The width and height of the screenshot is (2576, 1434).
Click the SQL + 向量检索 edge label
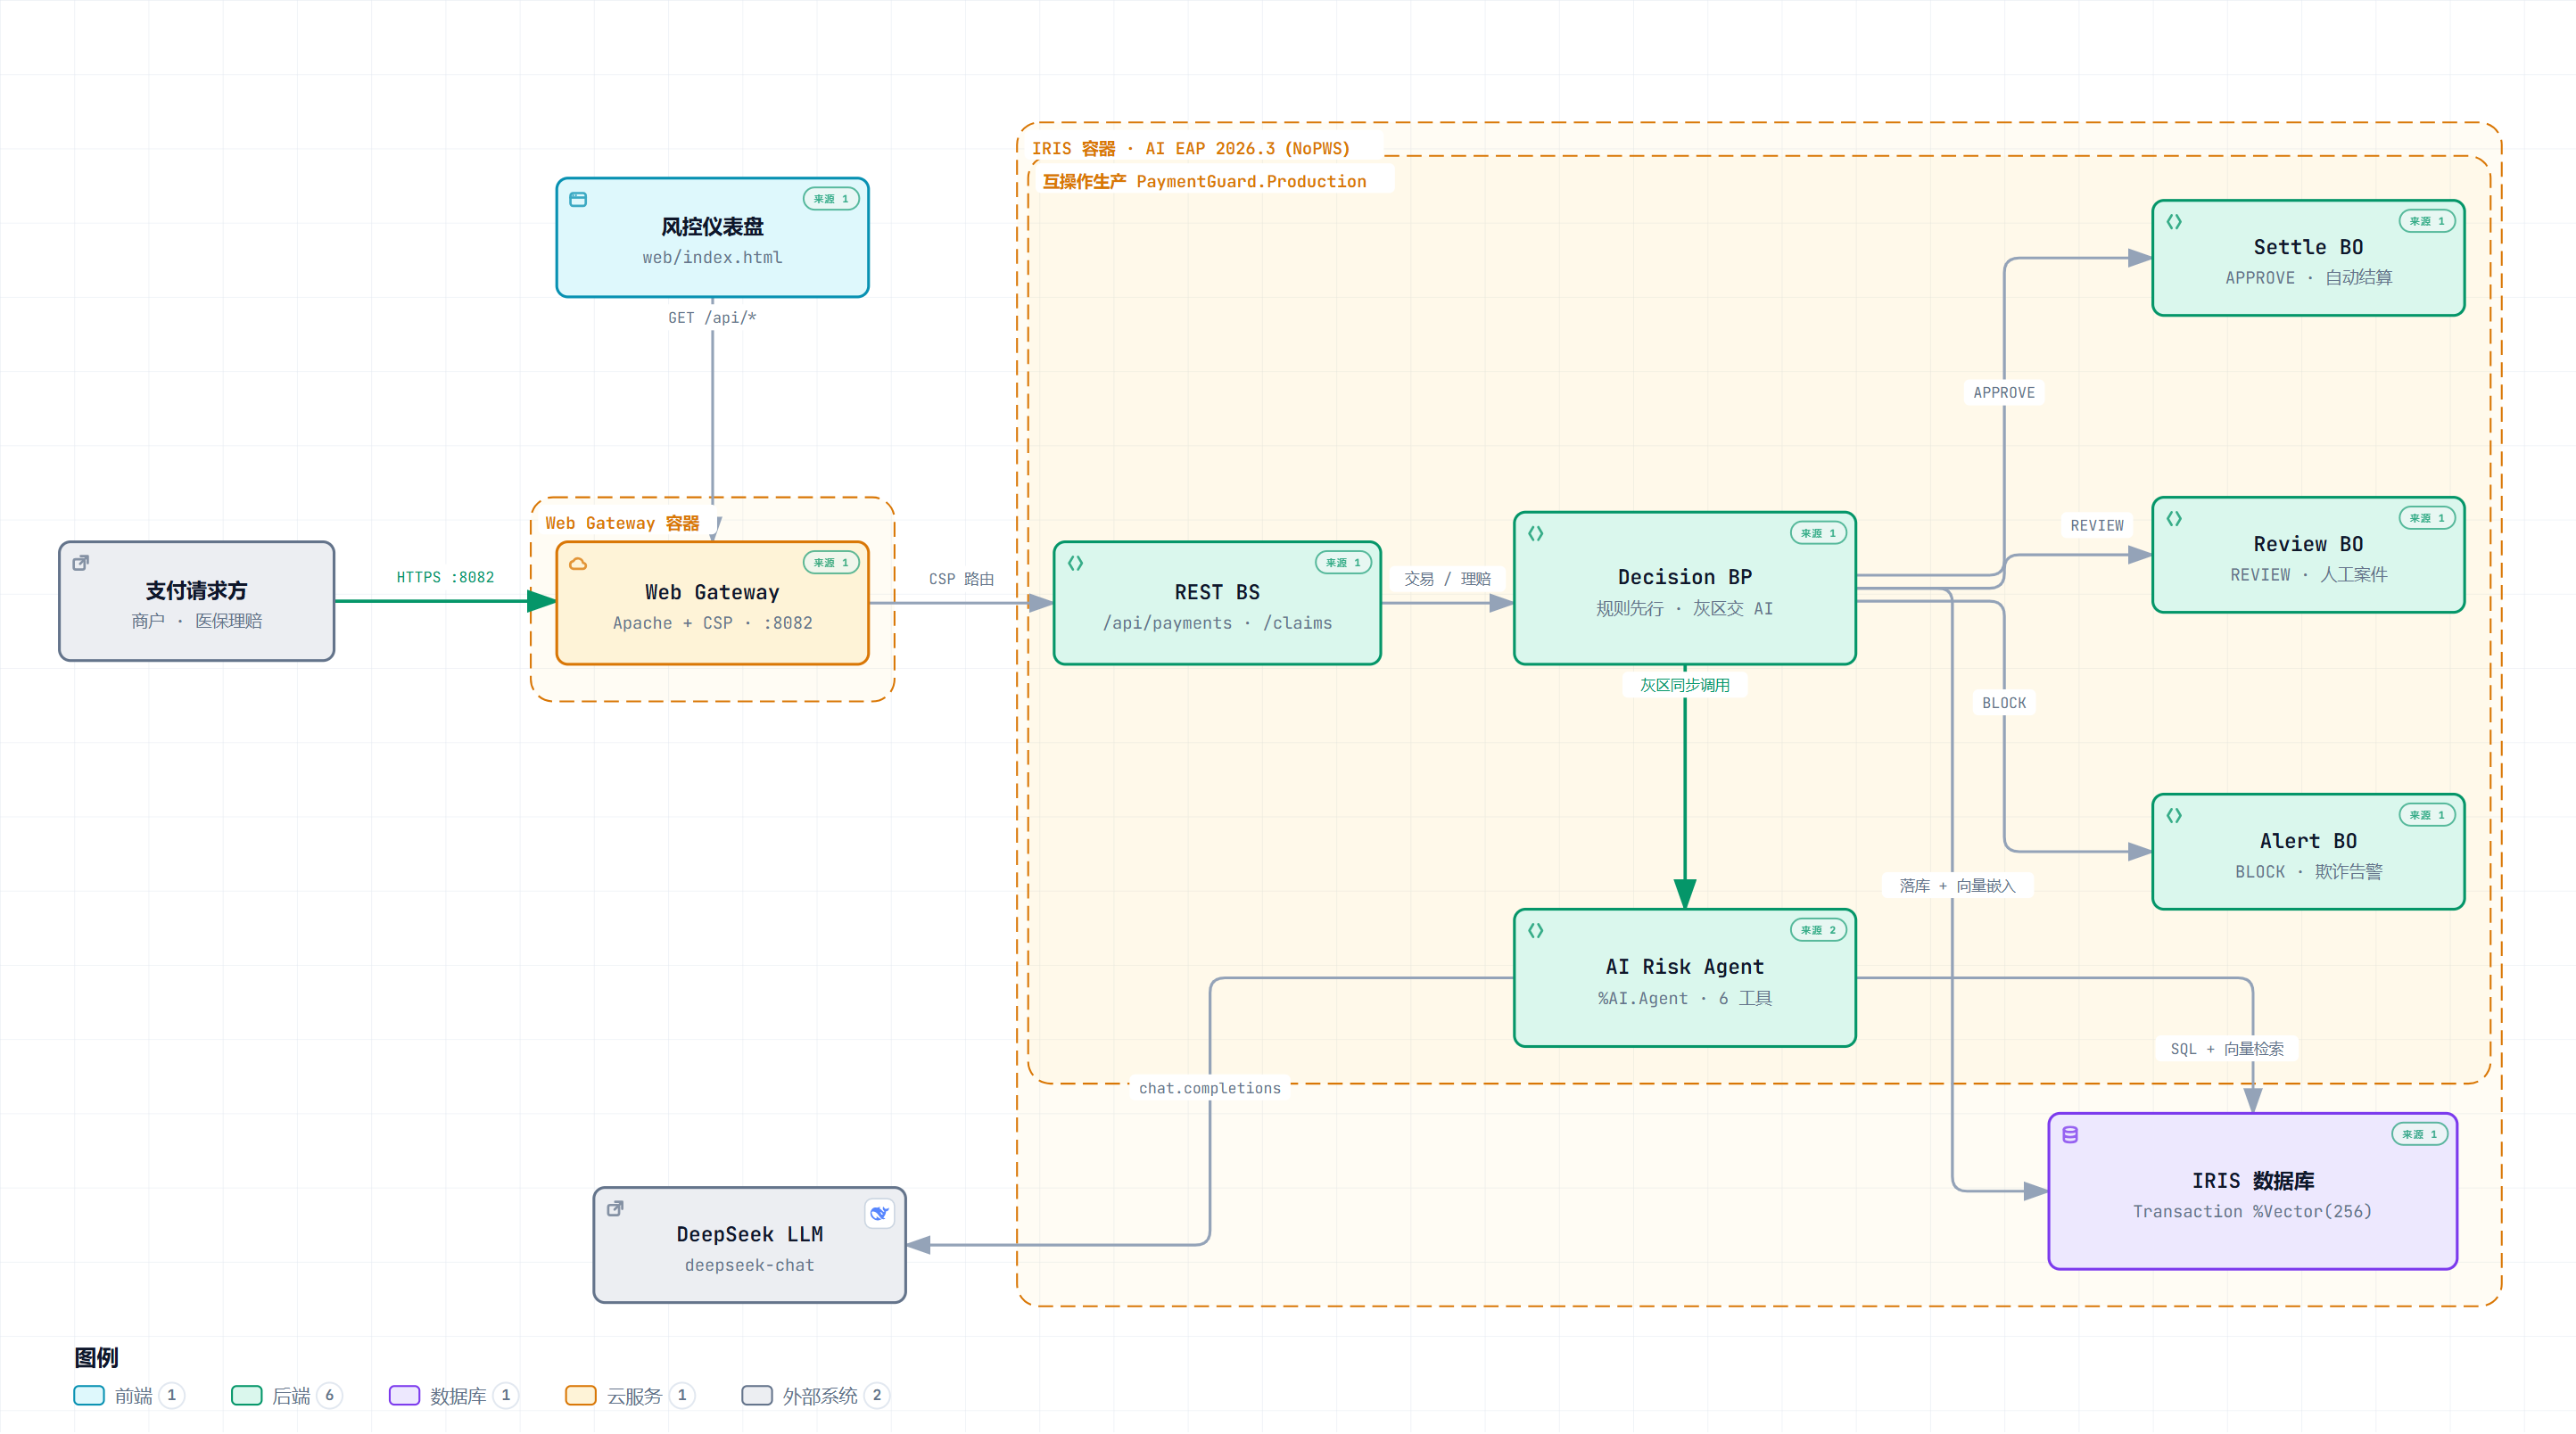2227,1049
